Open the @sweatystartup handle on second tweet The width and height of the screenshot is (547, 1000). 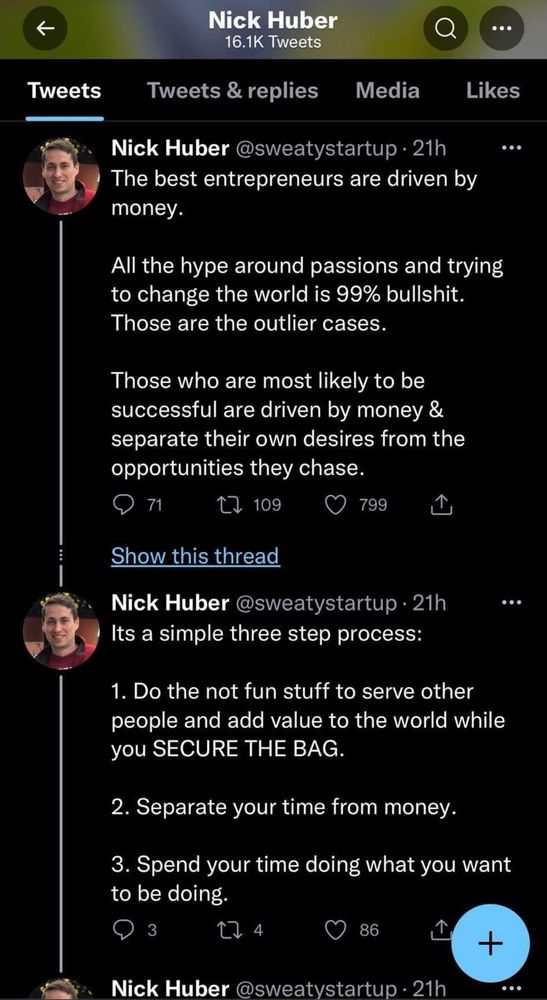(317, 603)
